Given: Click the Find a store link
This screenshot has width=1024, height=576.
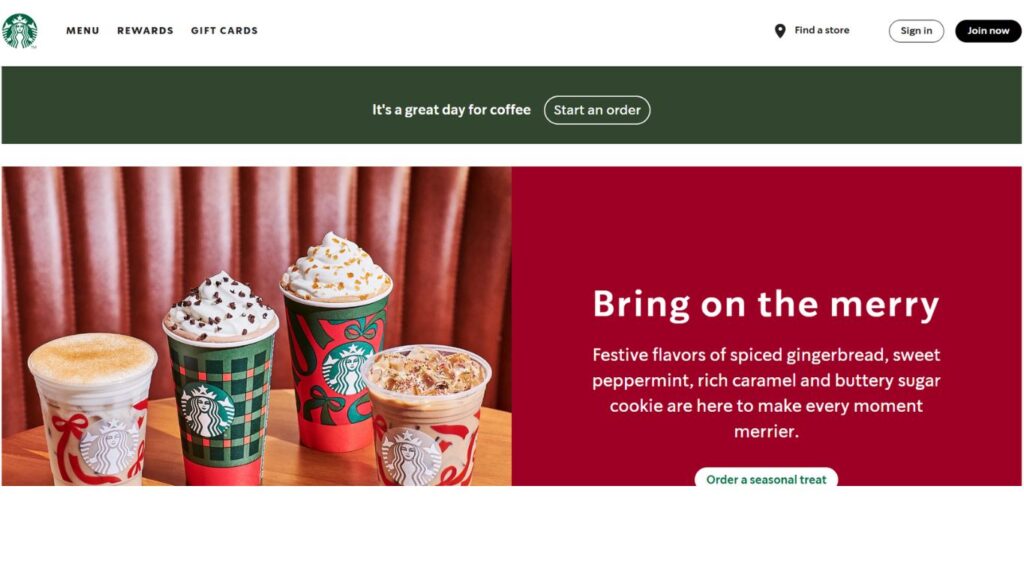Looking at the screenshot, I should [822, 30].
